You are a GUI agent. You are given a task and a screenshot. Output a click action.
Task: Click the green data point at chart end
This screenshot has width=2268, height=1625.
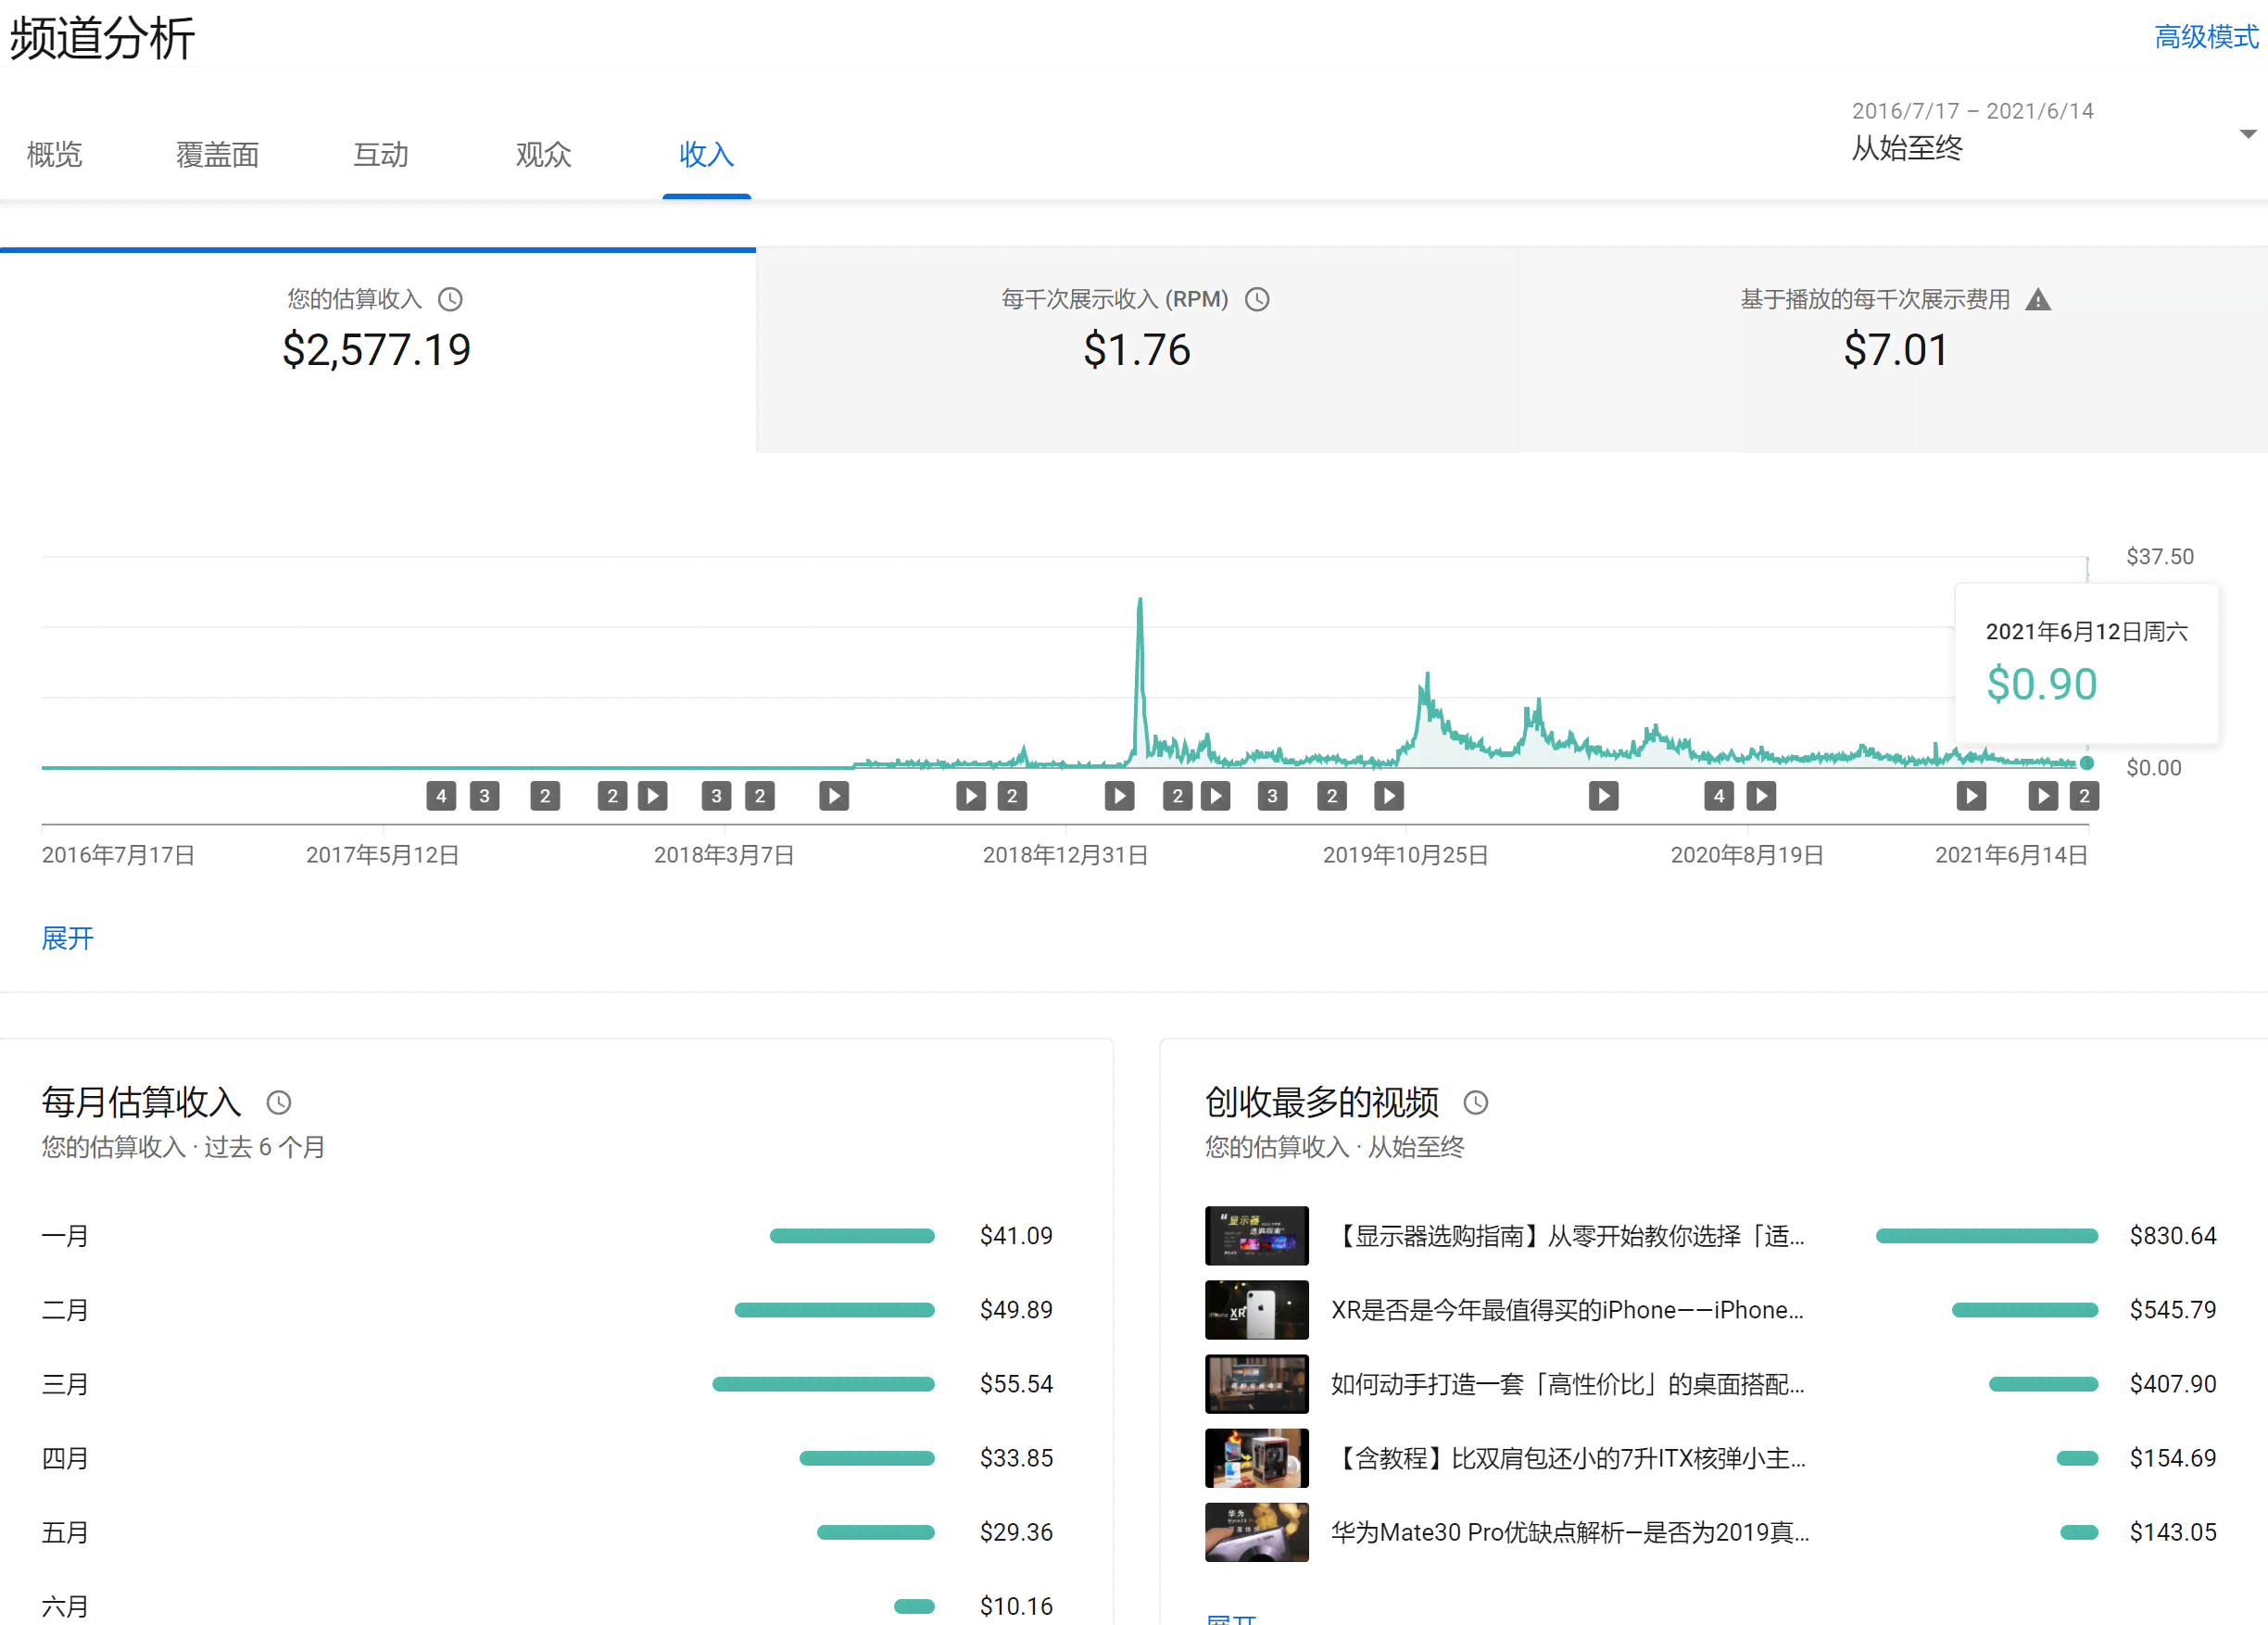2087,763
